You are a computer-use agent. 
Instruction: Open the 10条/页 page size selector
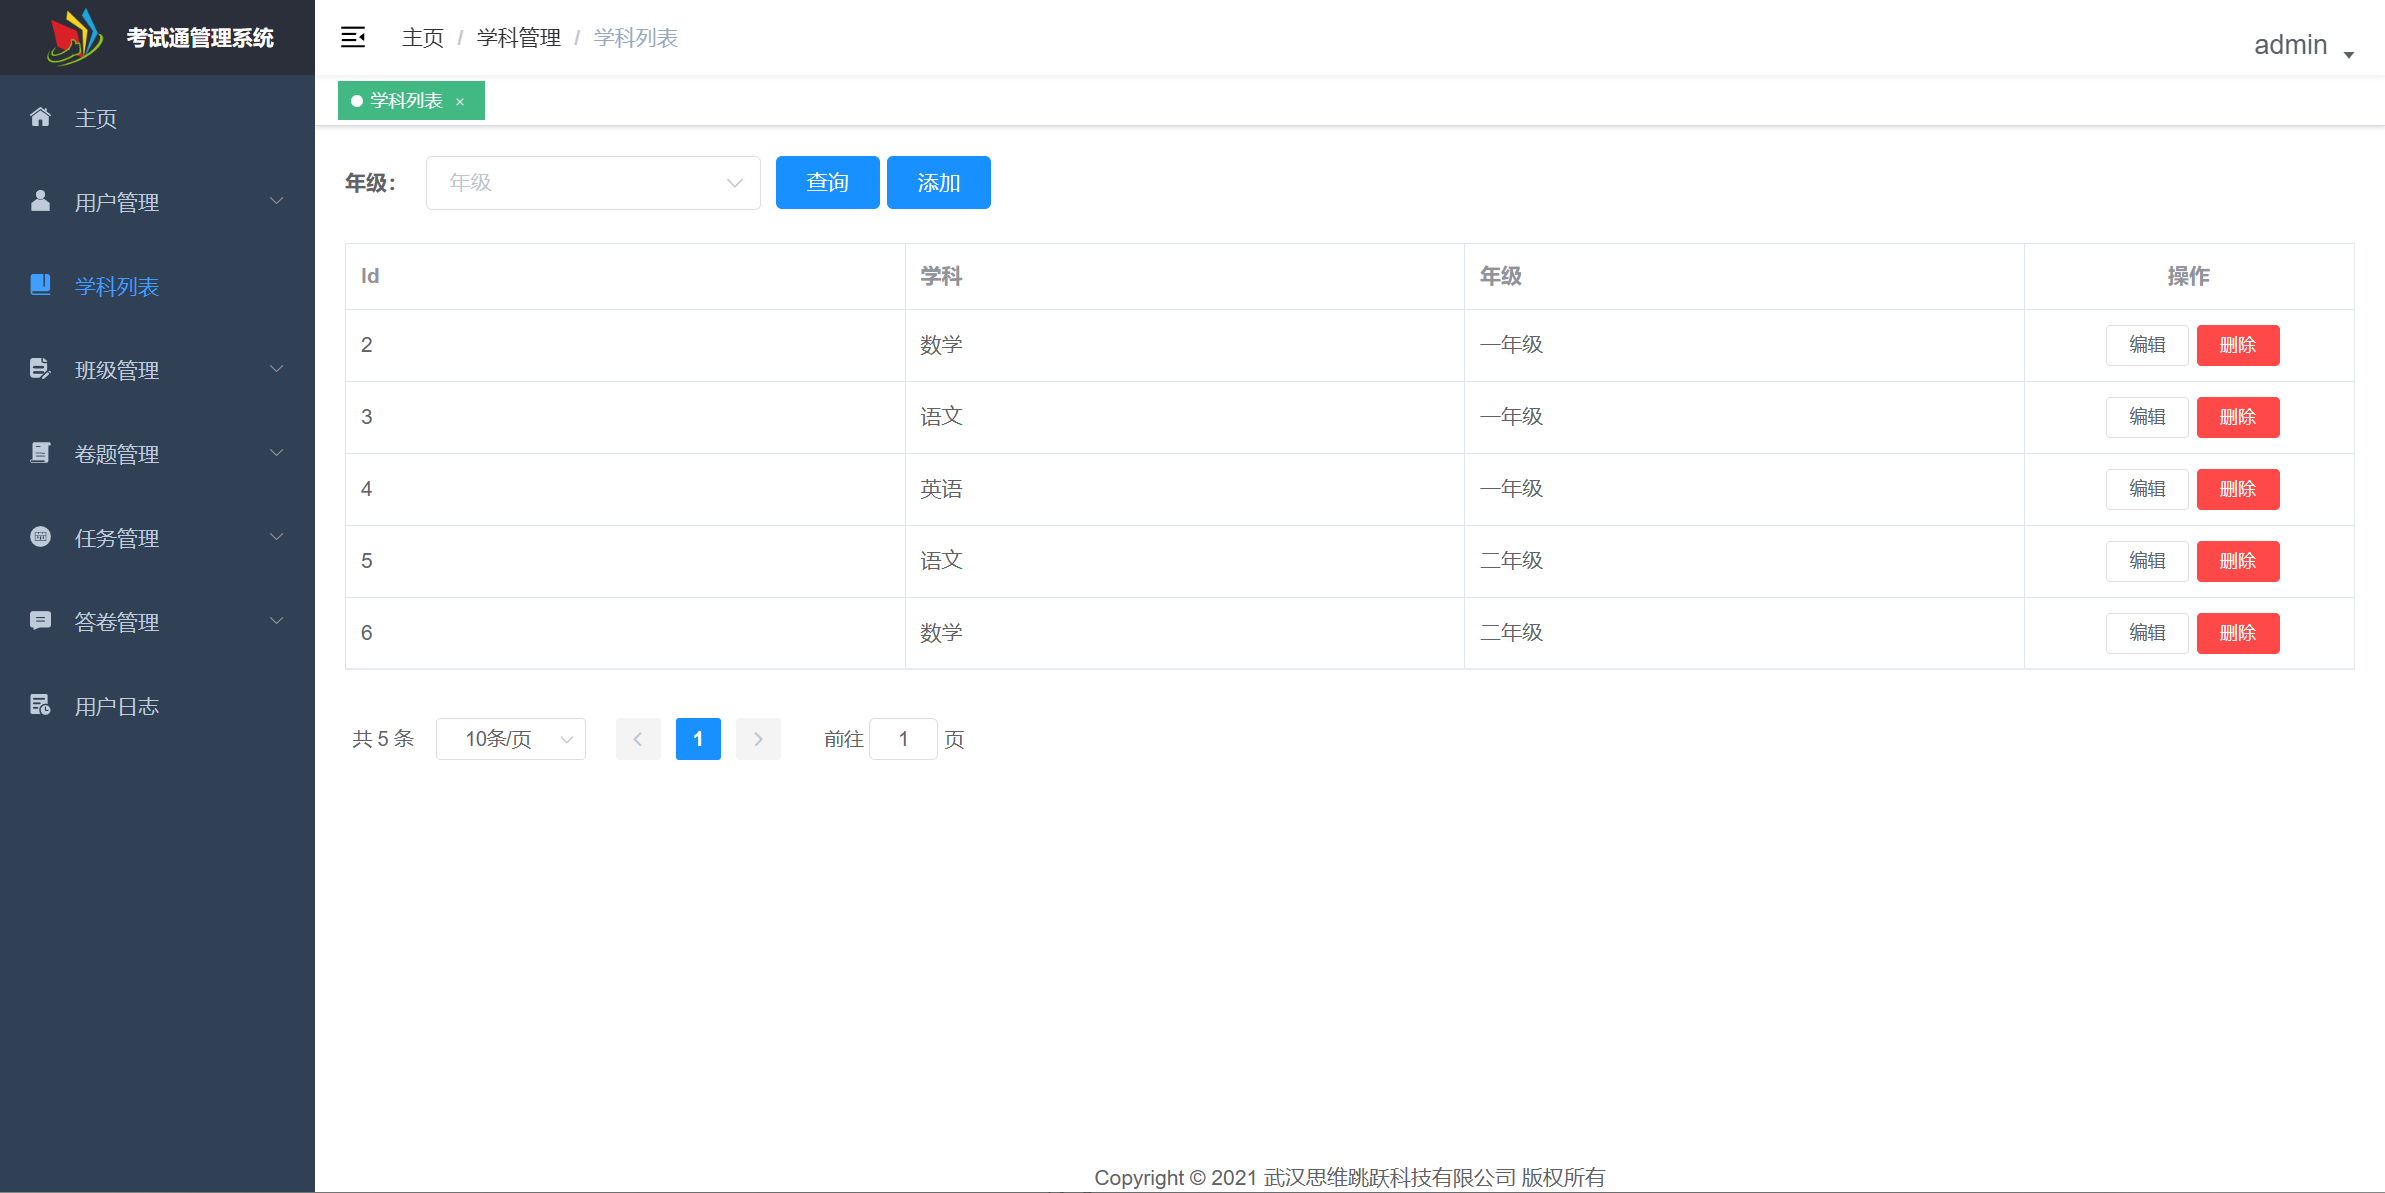click(510, 739)
